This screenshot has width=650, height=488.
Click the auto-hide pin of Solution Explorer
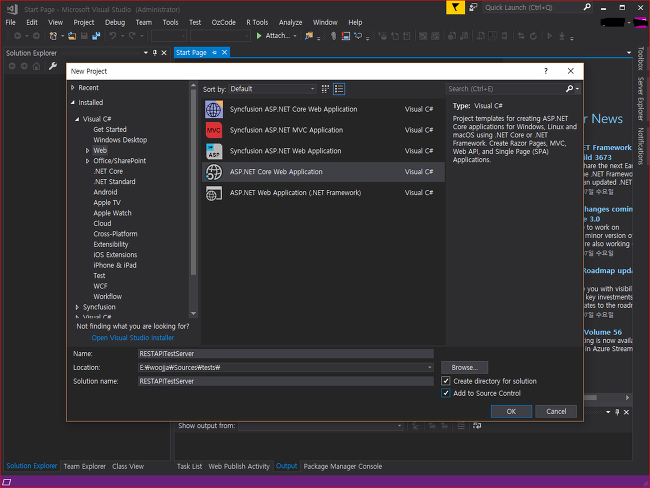pos(155,53)
